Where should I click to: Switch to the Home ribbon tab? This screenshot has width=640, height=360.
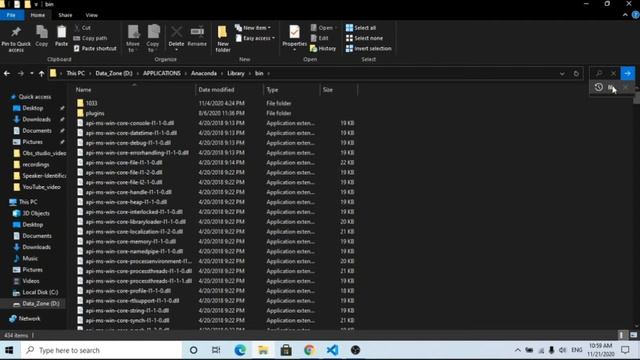38,15
